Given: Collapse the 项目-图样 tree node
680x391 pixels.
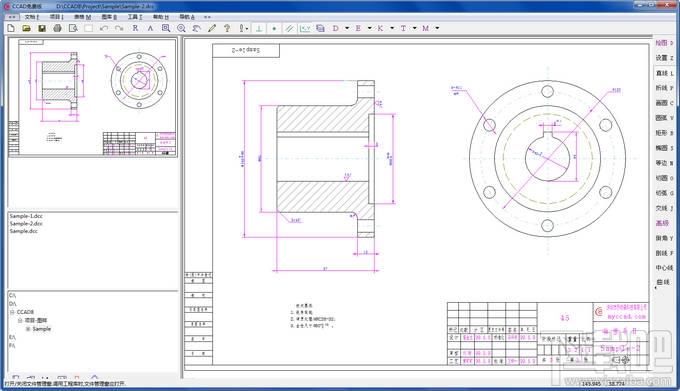Looking at the screenshot, I should (20, 320).
